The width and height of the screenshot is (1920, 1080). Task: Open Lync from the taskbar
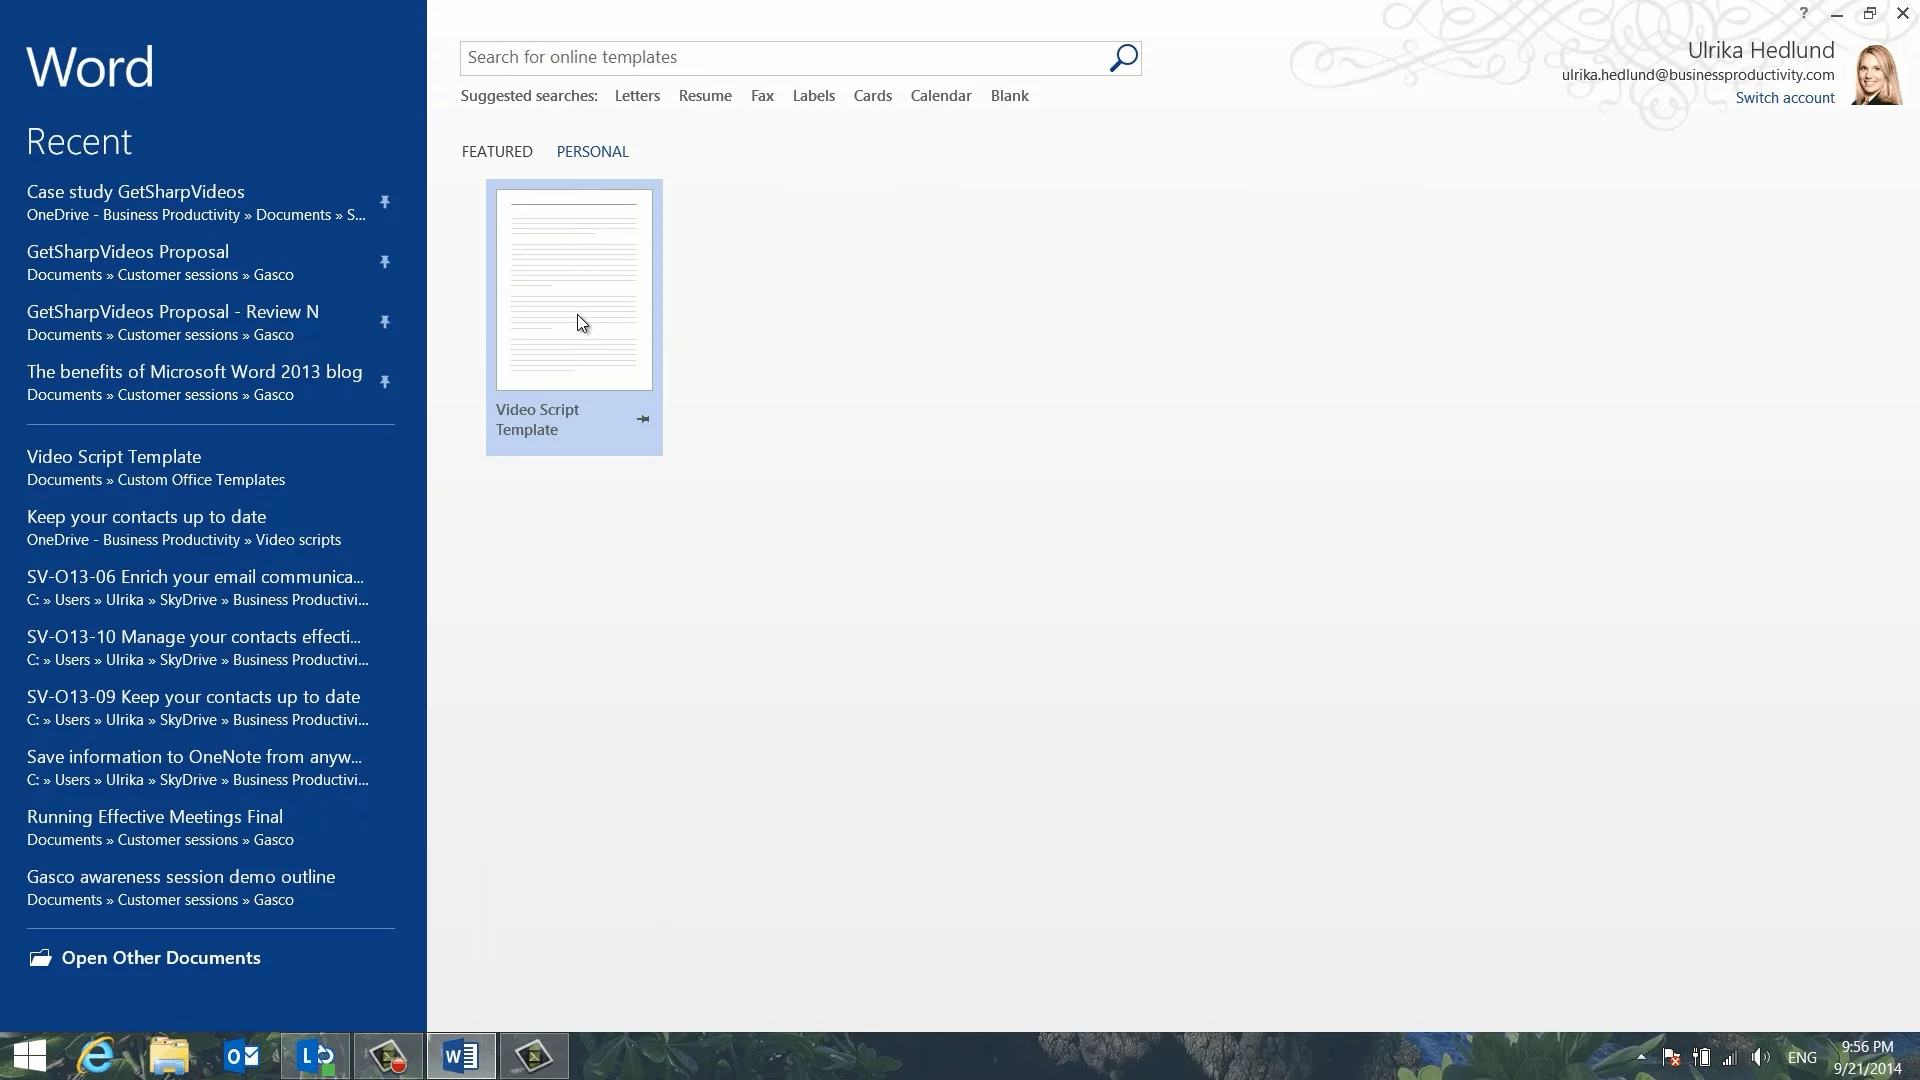point(316,1056)
